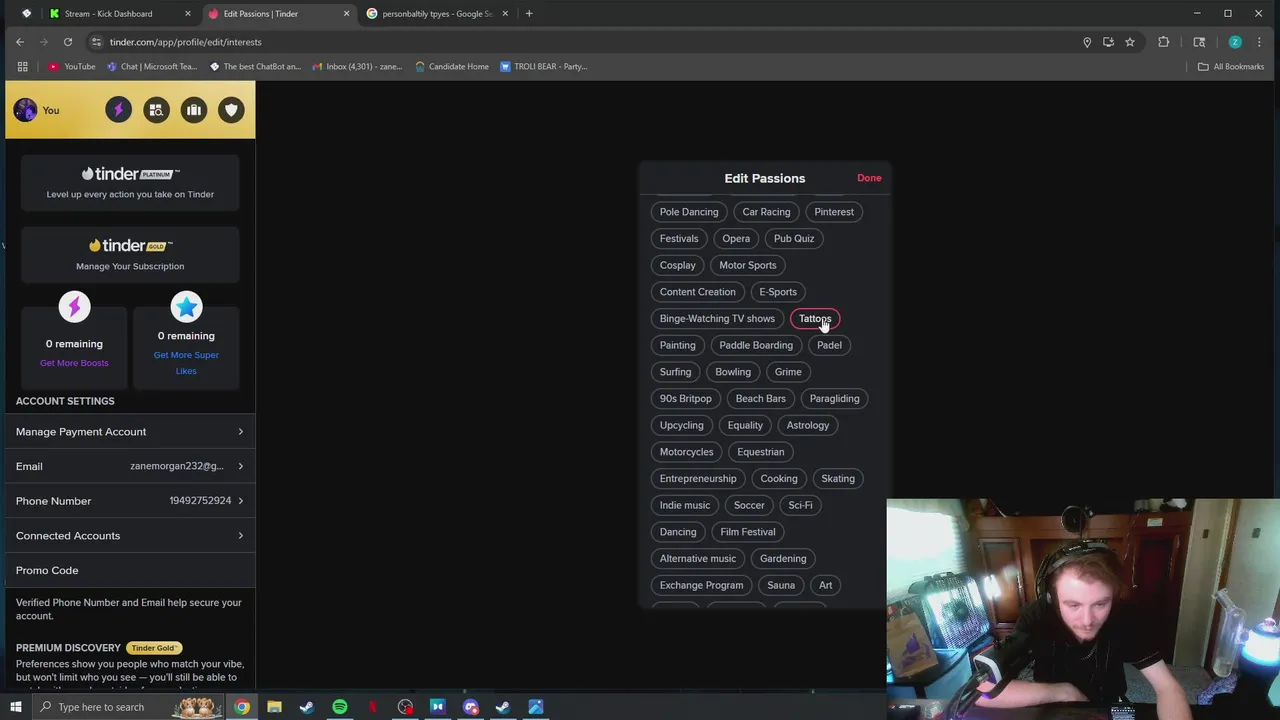
Task: Open the Chrome extensions puzzle icon
Action: [x=1163, y=42]
